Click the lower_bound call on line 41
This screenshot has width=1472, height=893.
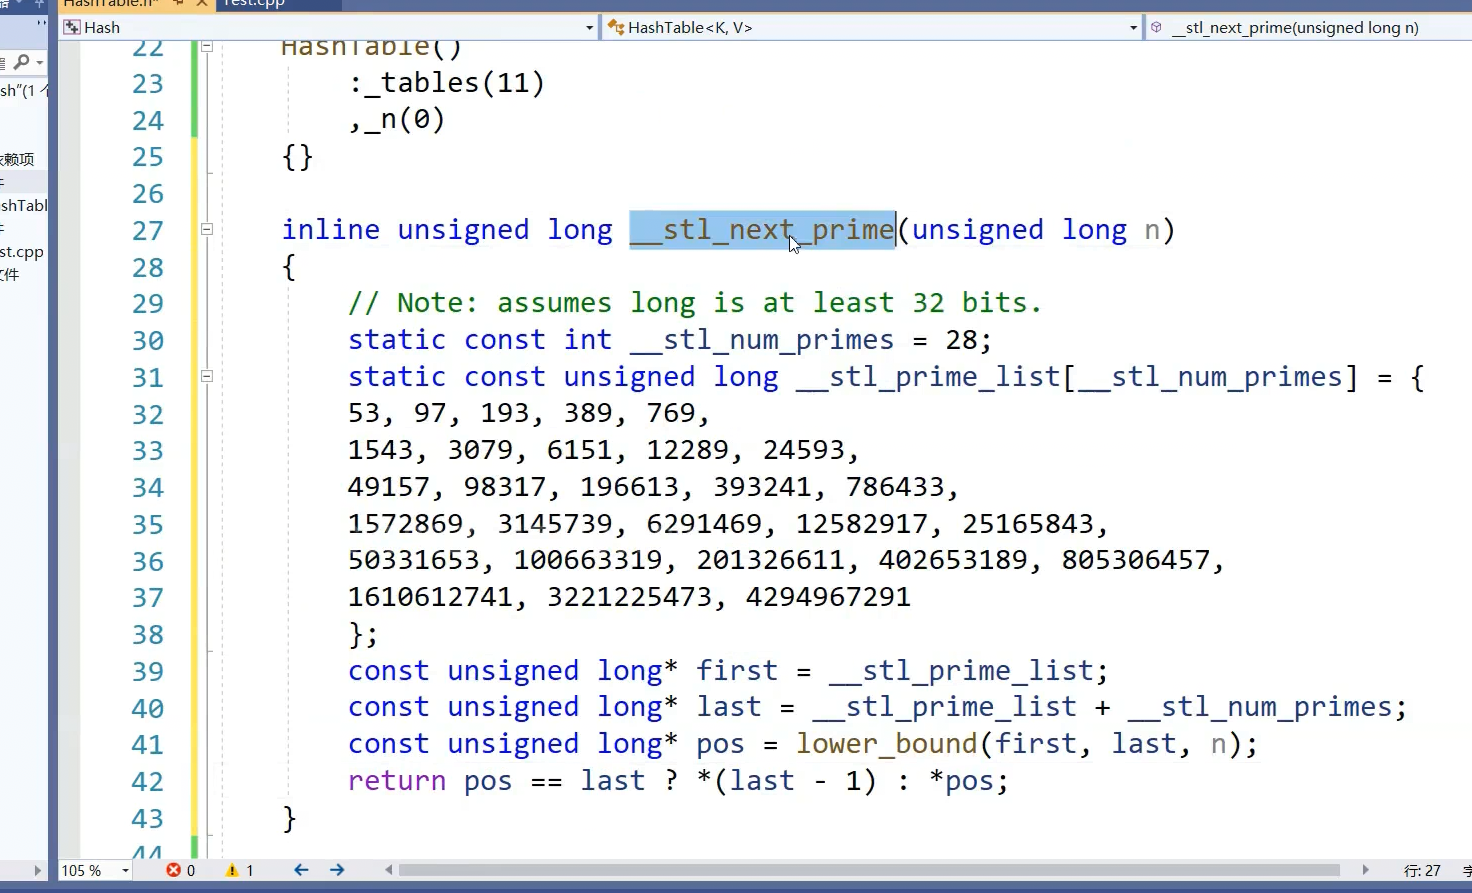pyautogui.click(x=886, y=744)
